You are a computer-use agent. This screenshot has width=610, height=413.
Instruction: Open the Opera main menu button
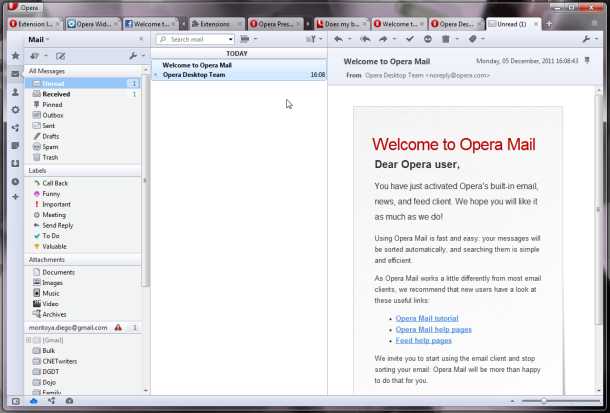tap(25, 7)
